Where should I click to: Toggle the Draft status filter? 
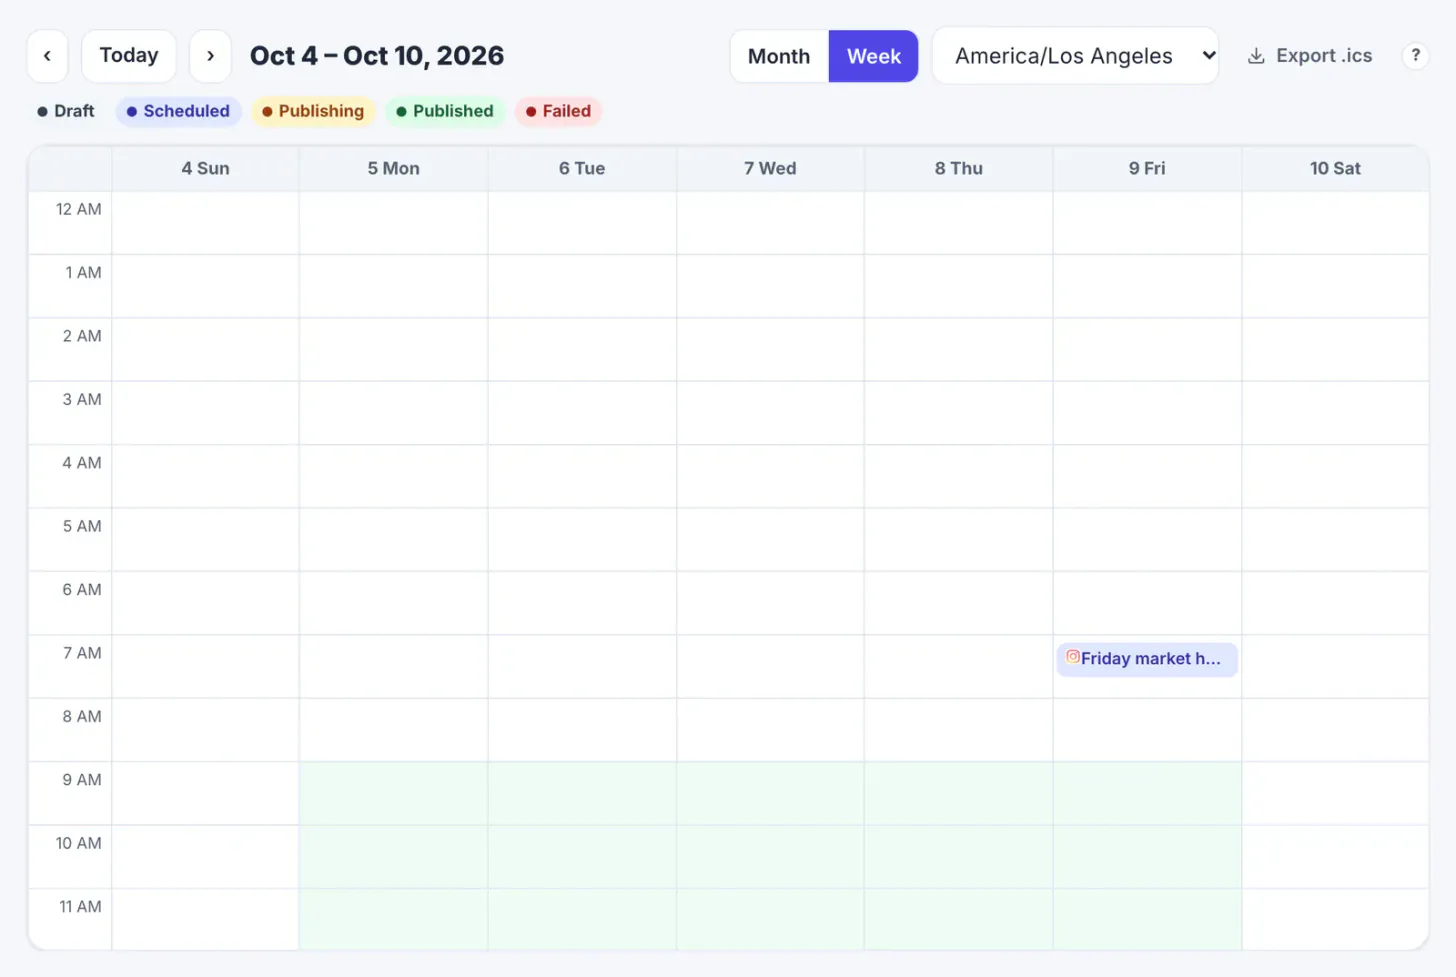point(66,111)
